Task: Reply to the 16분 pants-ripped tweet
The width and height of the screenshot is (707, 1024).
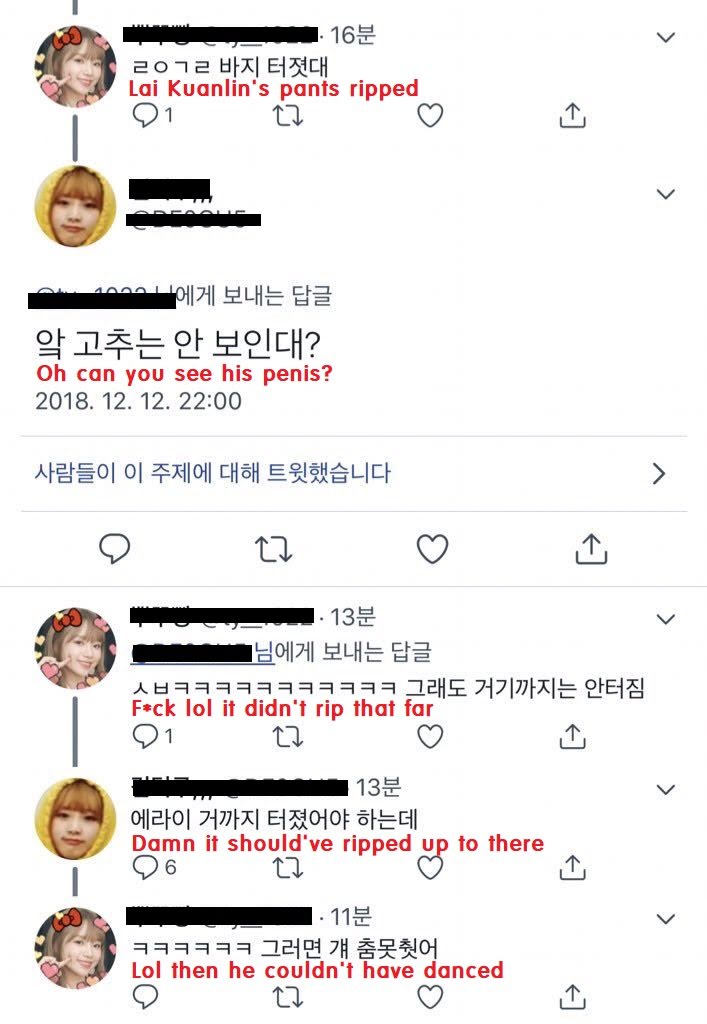Action: pyautogui.click(x=145, y=116)
